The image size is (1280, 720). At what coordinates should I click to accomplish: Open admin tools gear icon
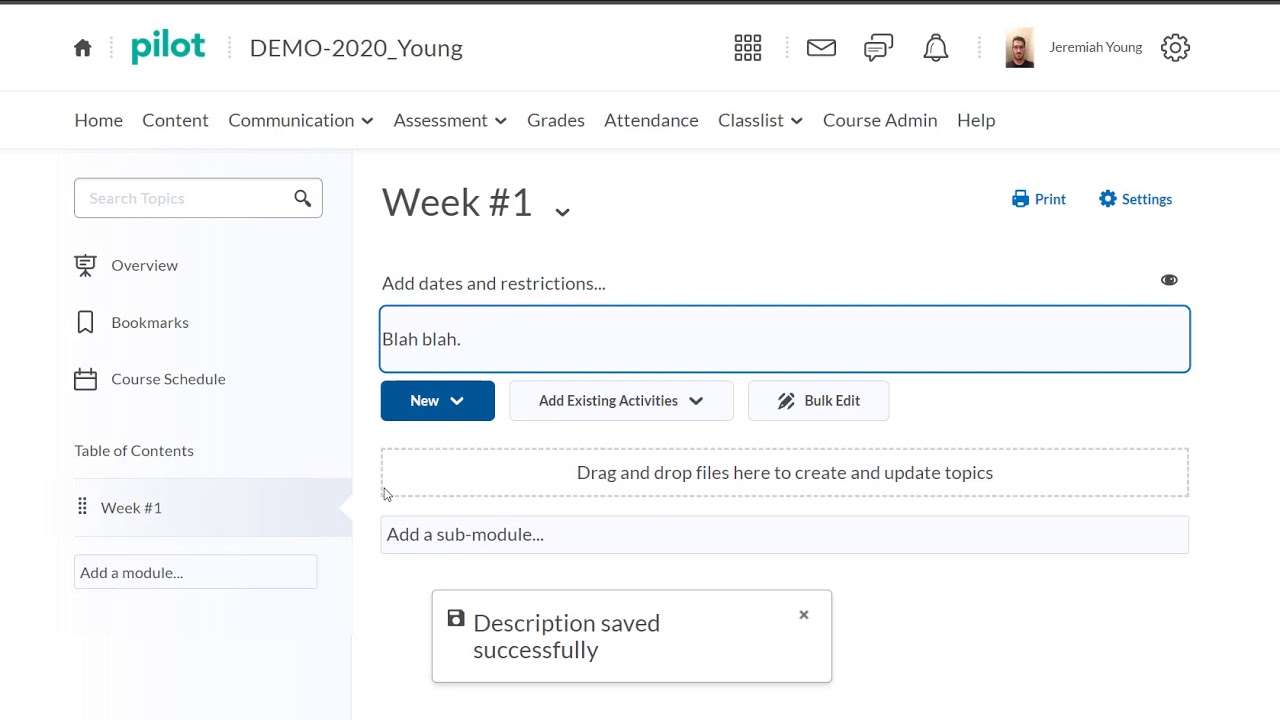tap(1175, 47)
